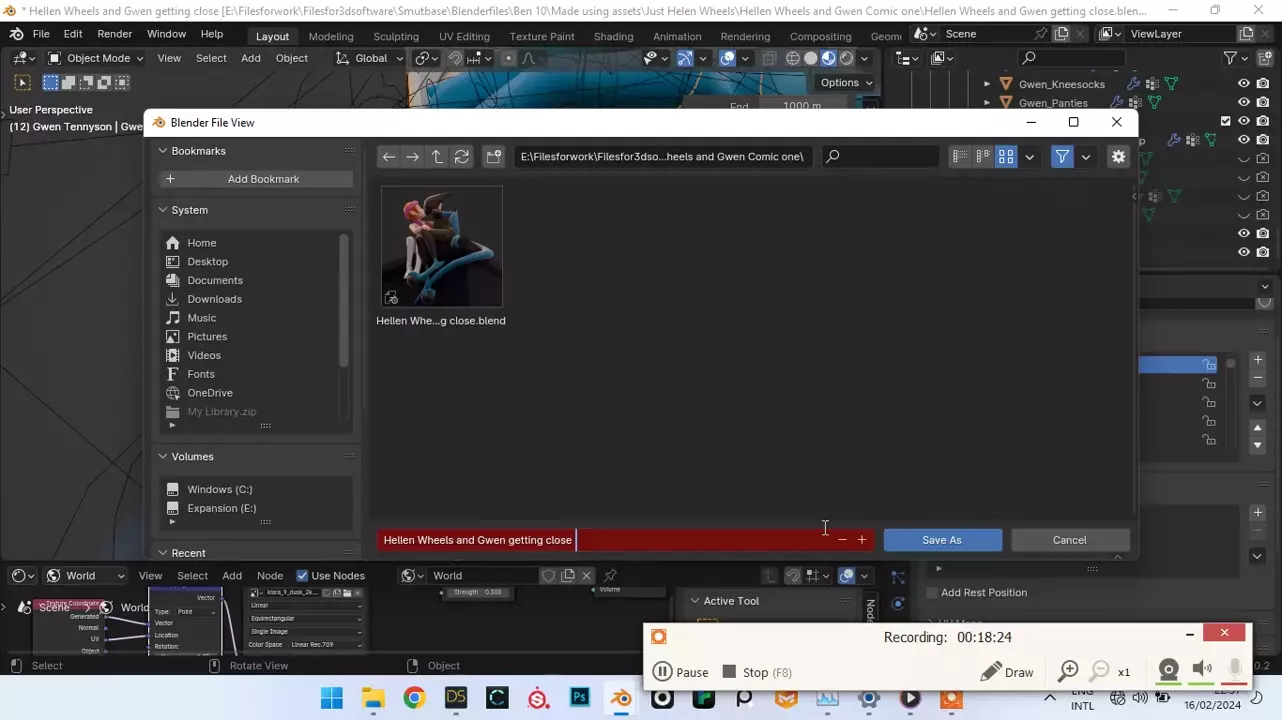Open filter settings dropdown arrow
Viewport: 1282px width, 720px height.
point(1085,157)
